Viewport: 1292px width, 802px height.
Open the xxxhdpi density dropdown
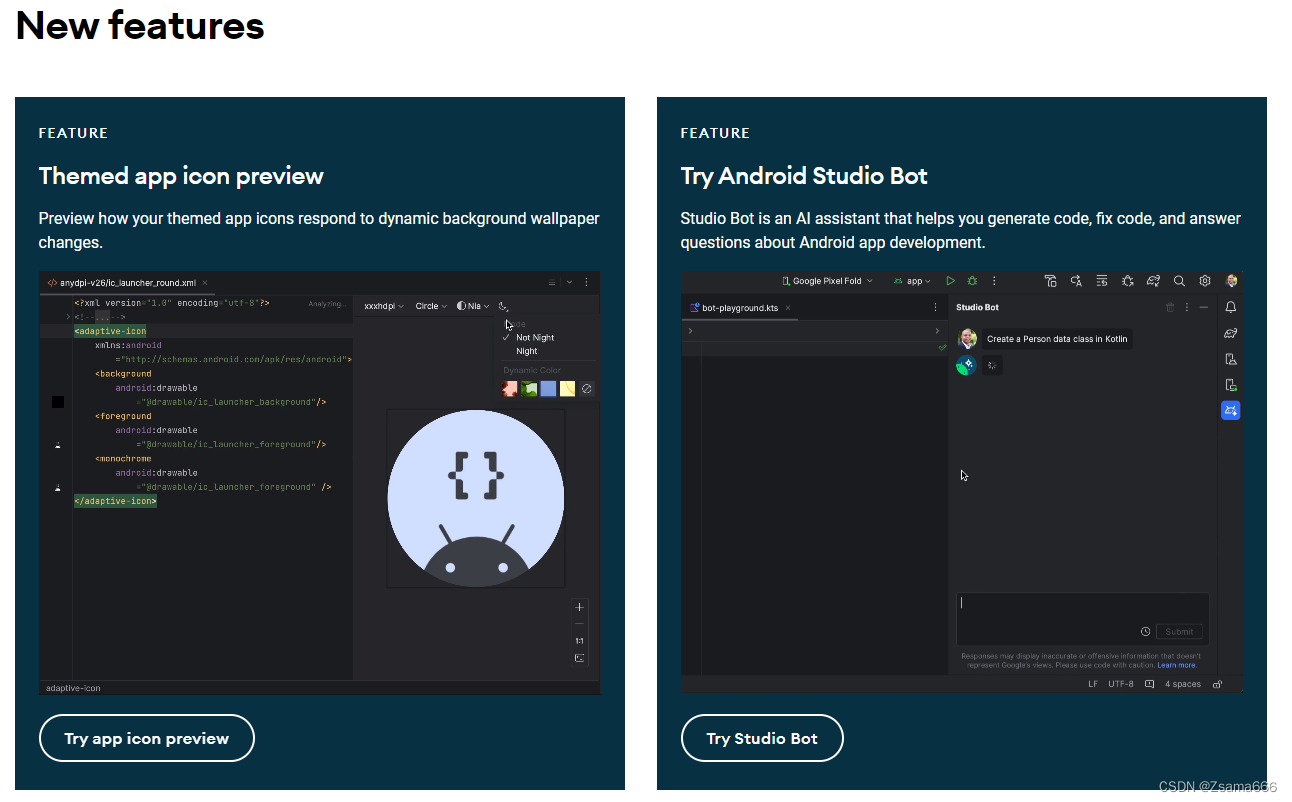(384, 306)
